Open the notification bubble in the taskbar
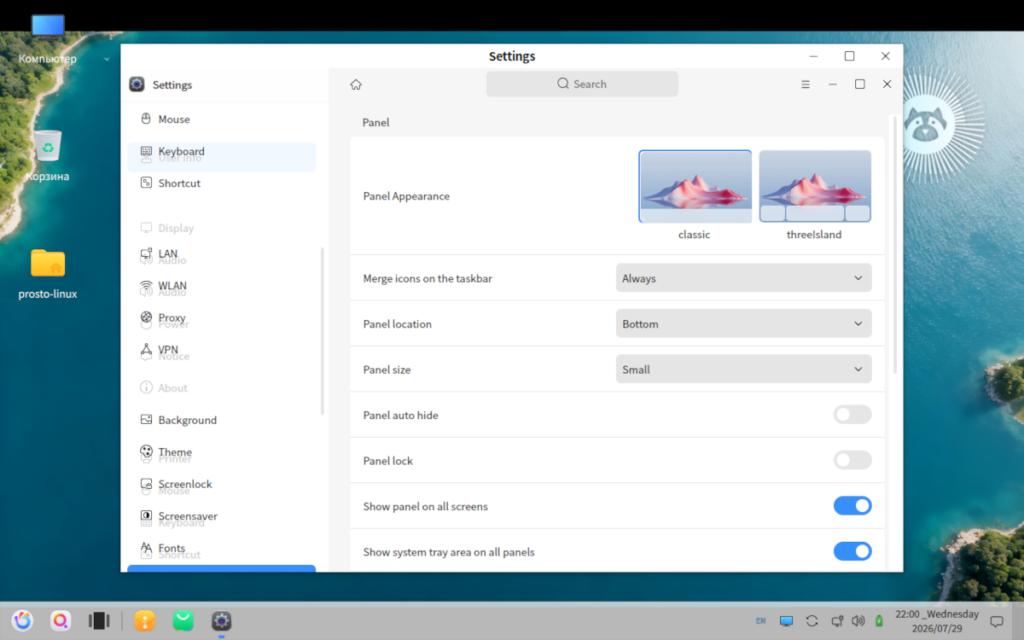This screenshot has width=1024, height=640. (x=997, y=621)
